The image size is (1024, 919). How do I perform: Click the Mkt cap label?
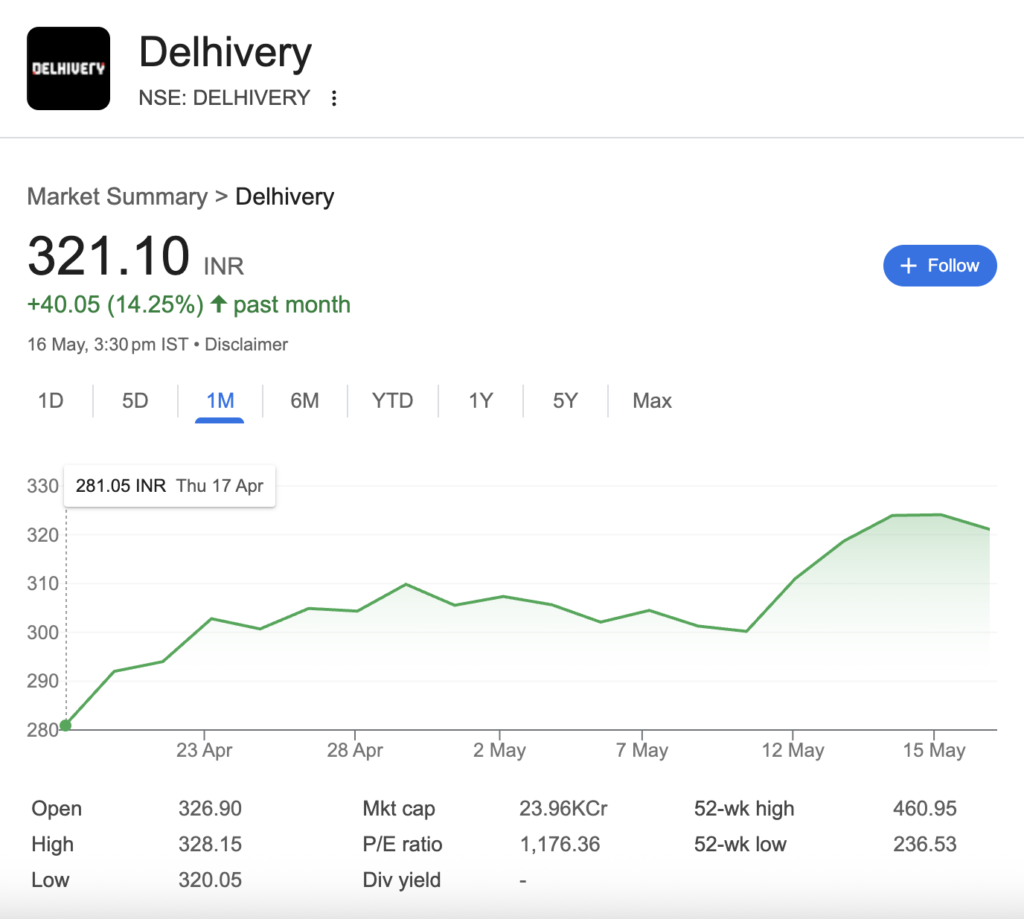(x=398, y=809)
